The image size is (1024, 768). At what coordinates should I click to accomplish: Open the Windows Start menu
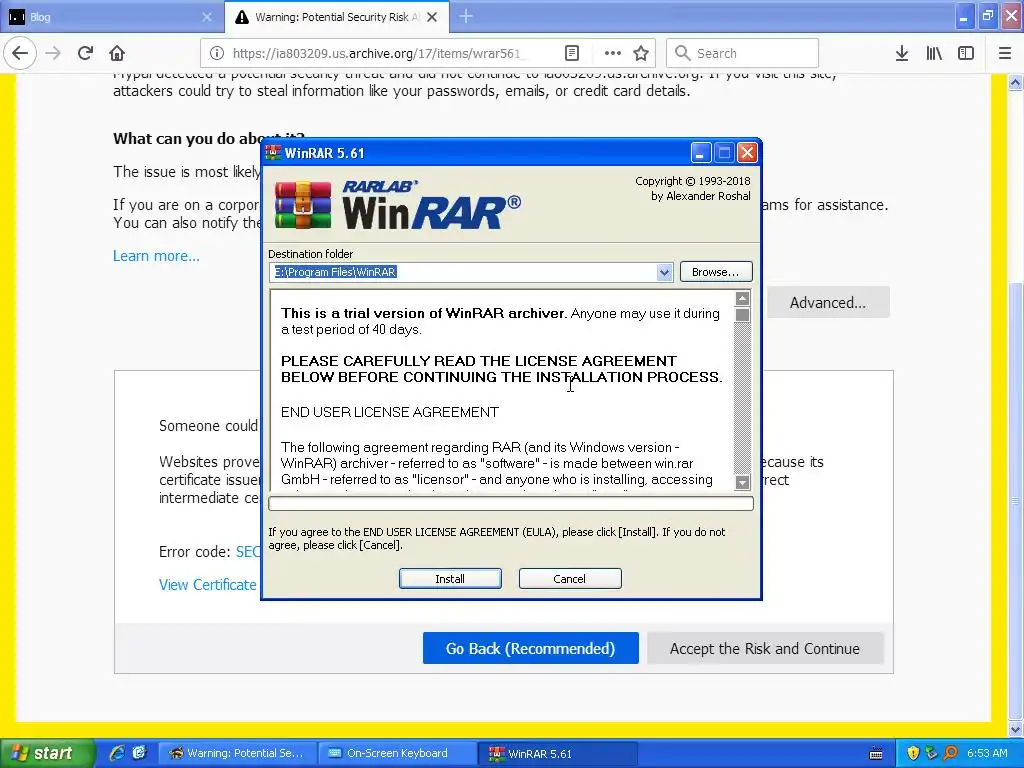pyautogui.click(x=46, y=754)
